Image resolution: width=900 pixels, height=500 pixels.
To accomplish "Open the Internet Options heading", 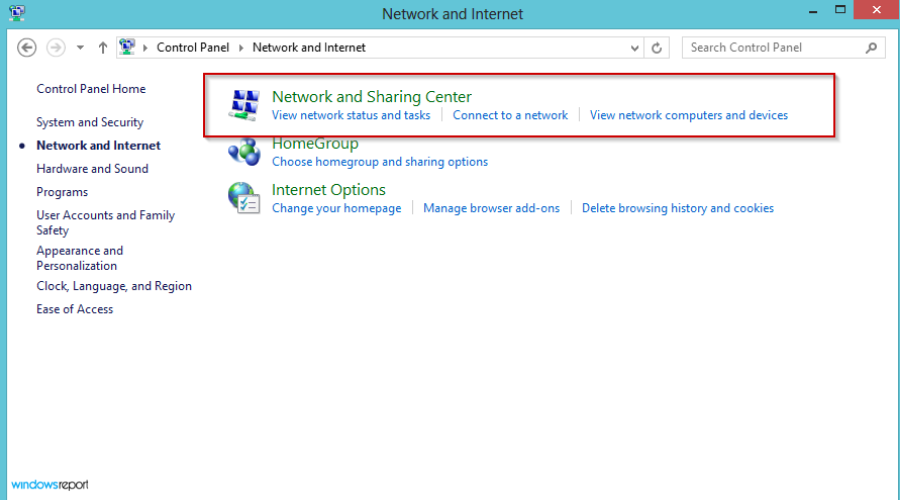I will pos(328,189).
